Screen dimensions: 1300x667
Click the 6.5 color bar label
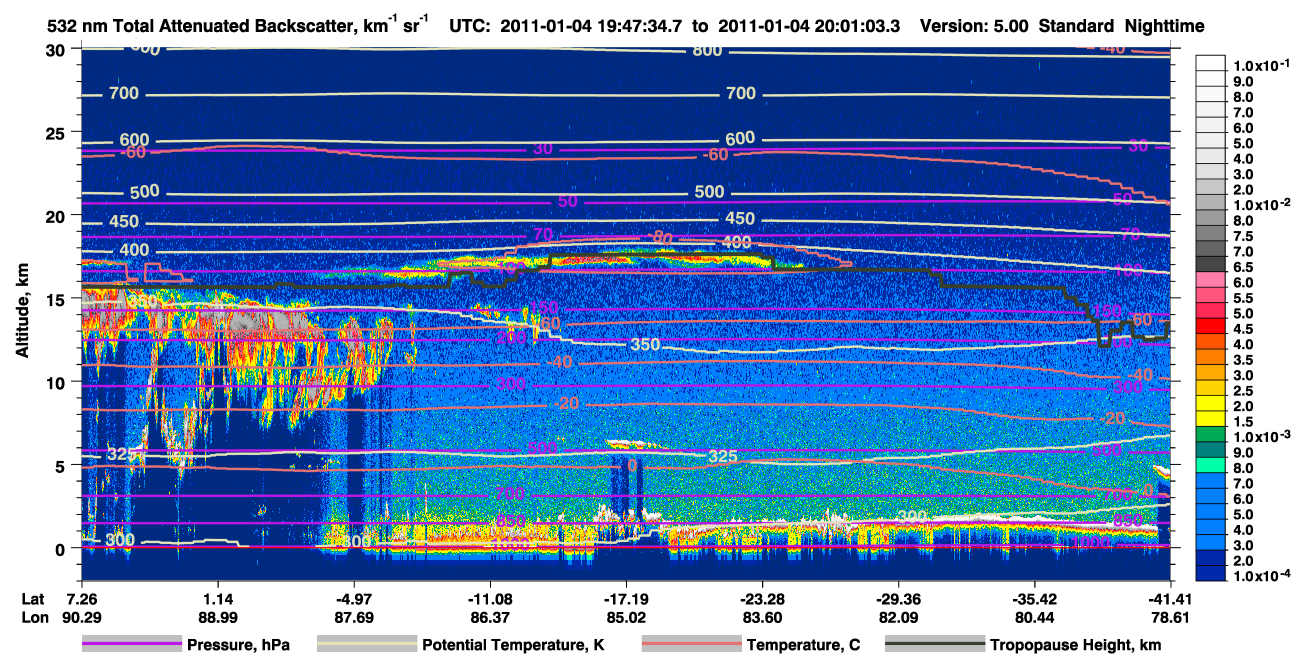1243,268
